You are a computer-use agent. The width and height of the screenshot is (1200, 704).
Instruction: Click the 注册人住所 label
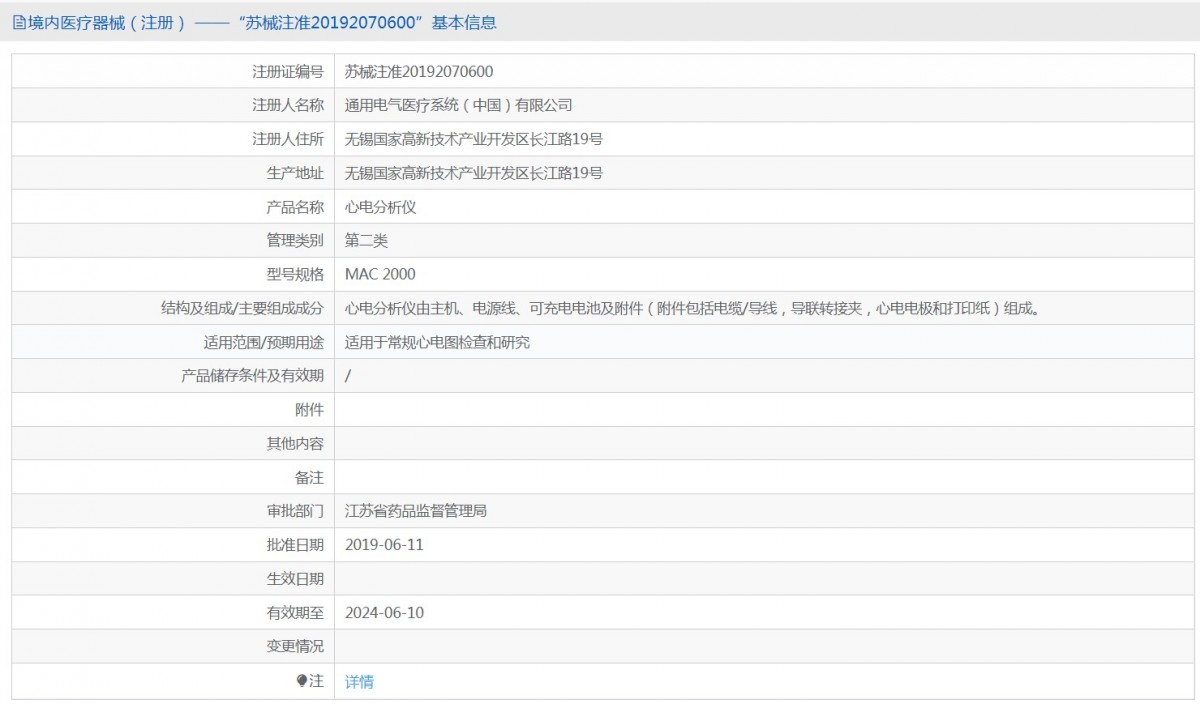(288, 139)
